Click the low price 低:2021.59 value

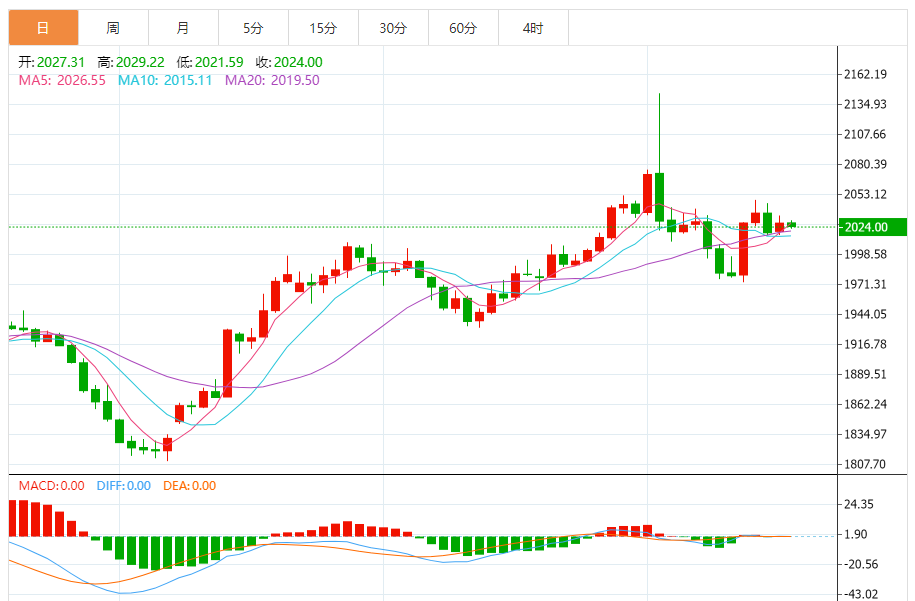210,62
